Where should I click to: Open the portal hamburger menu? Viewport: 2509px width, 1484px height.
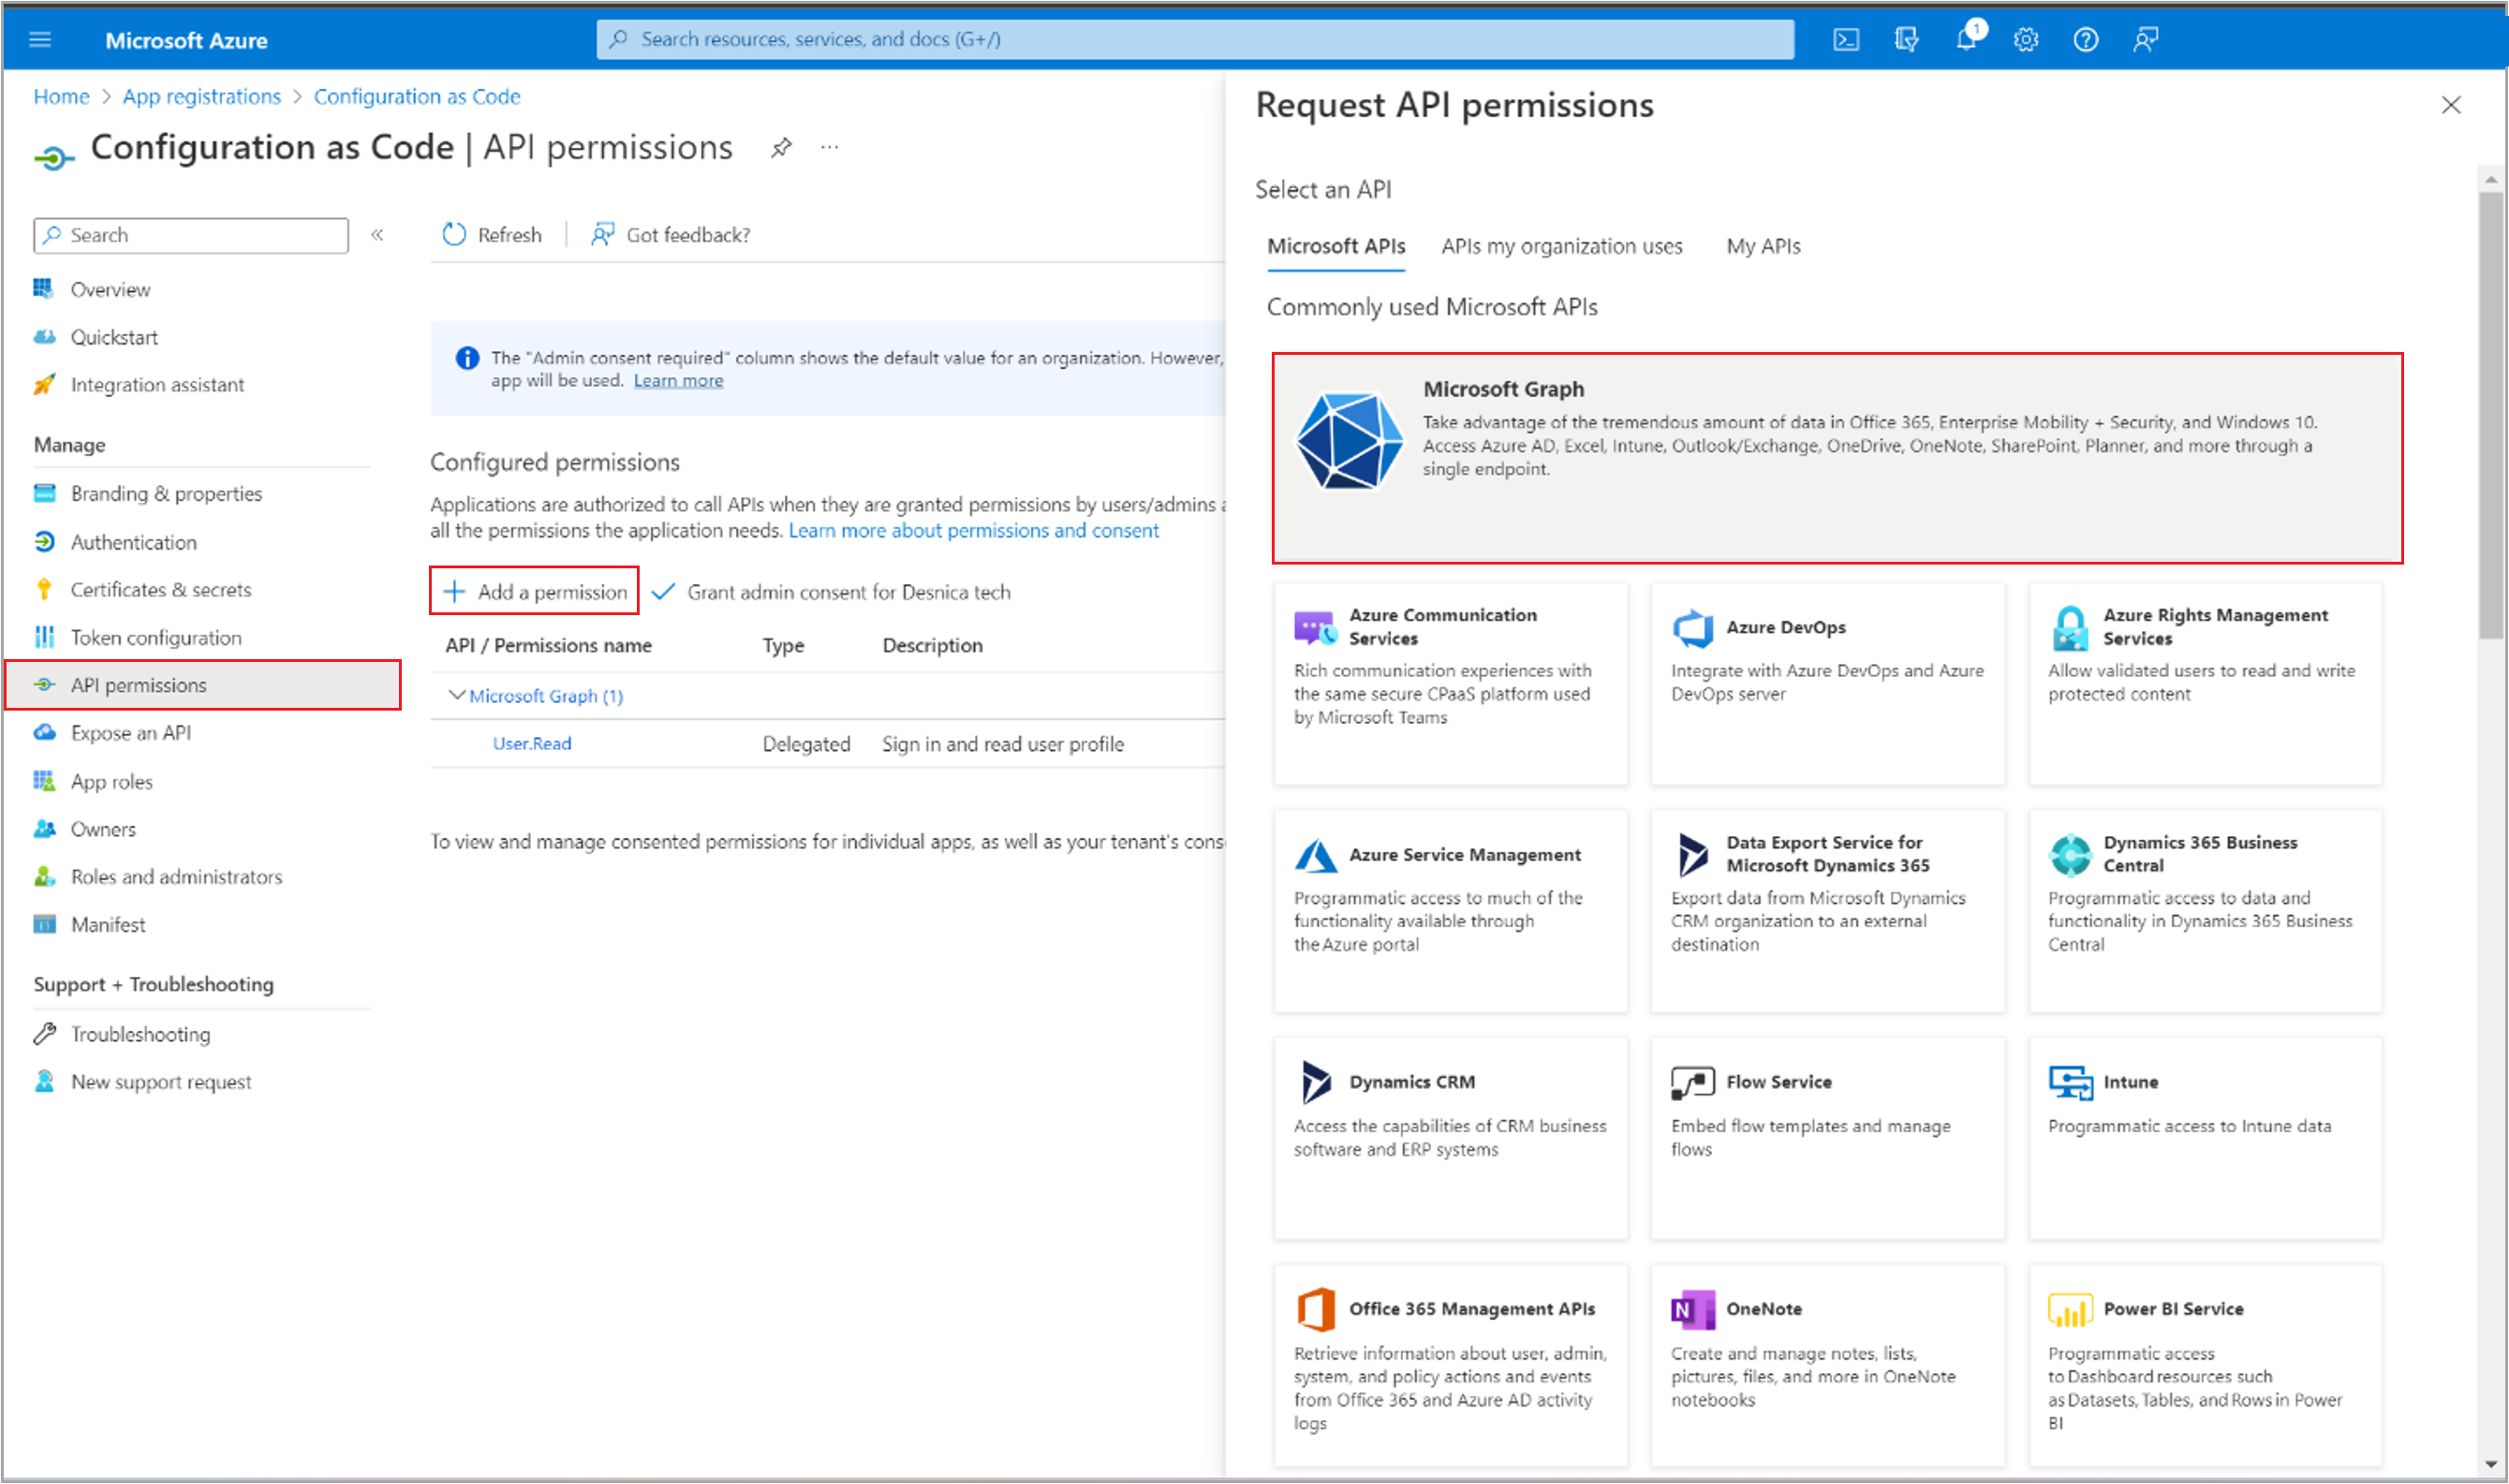click(x=40, y=40)
